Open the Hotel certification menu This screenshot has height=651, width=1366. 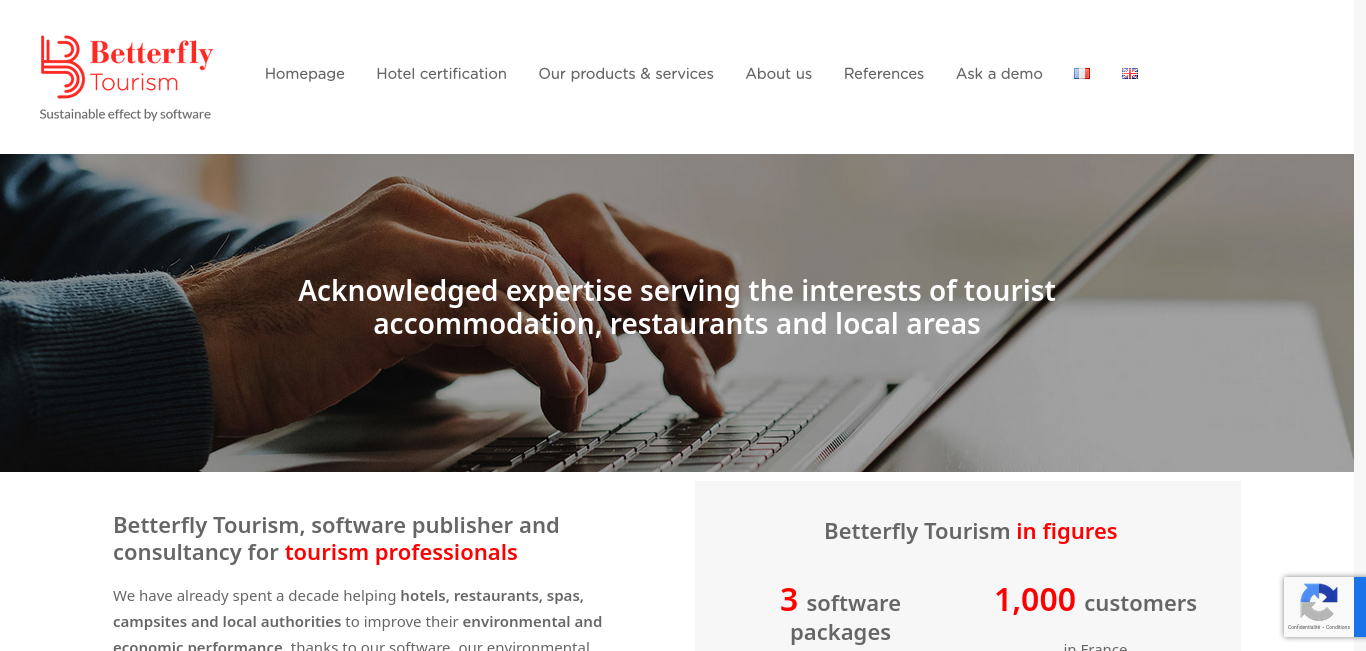441,74
